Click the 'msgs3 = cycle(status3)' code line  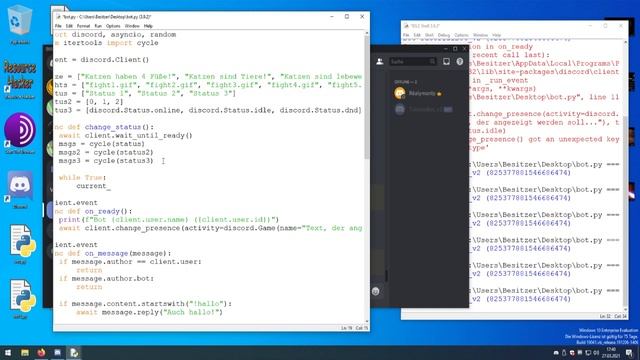click(x=106, y=161)
